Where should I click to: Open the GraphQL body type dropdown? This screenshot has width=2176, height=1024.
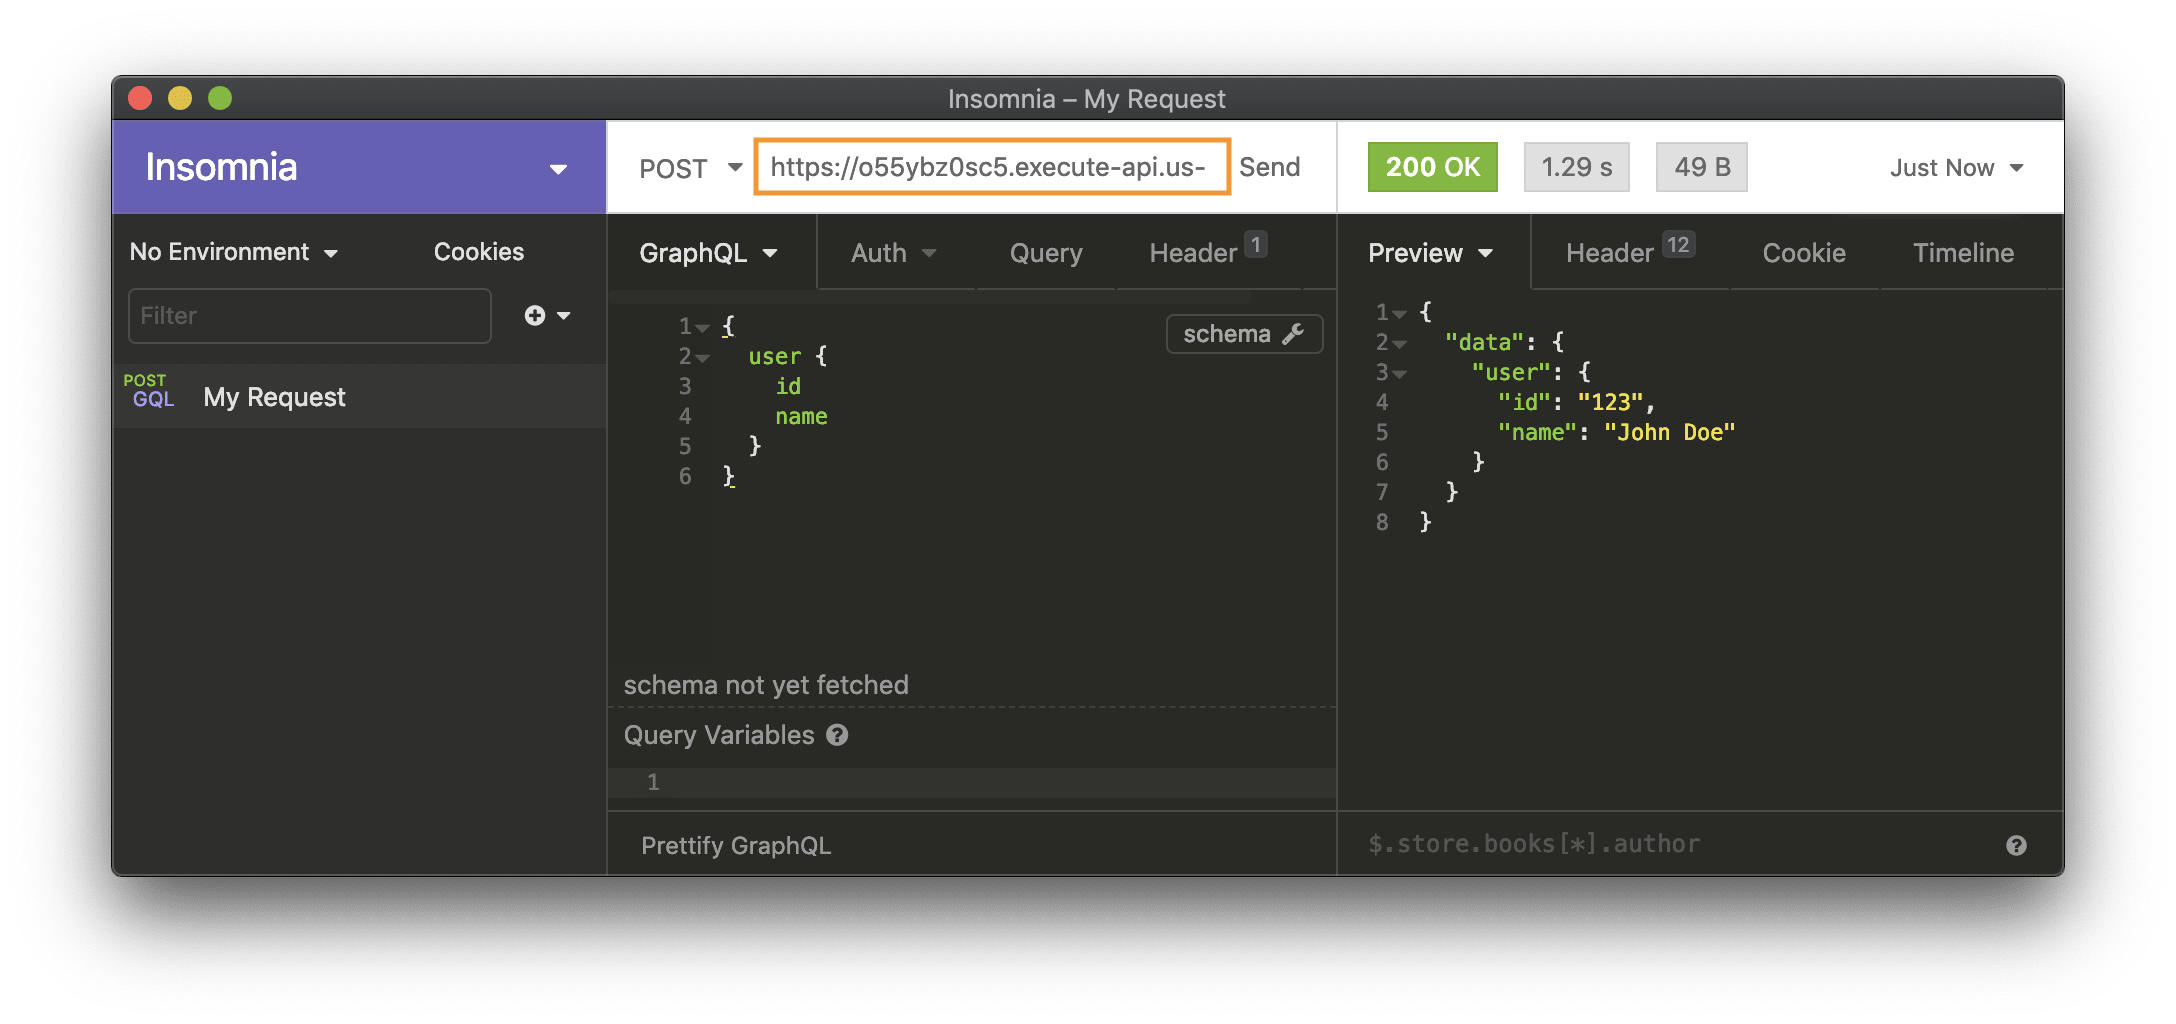pyautogui.click(x=708, y=253)
